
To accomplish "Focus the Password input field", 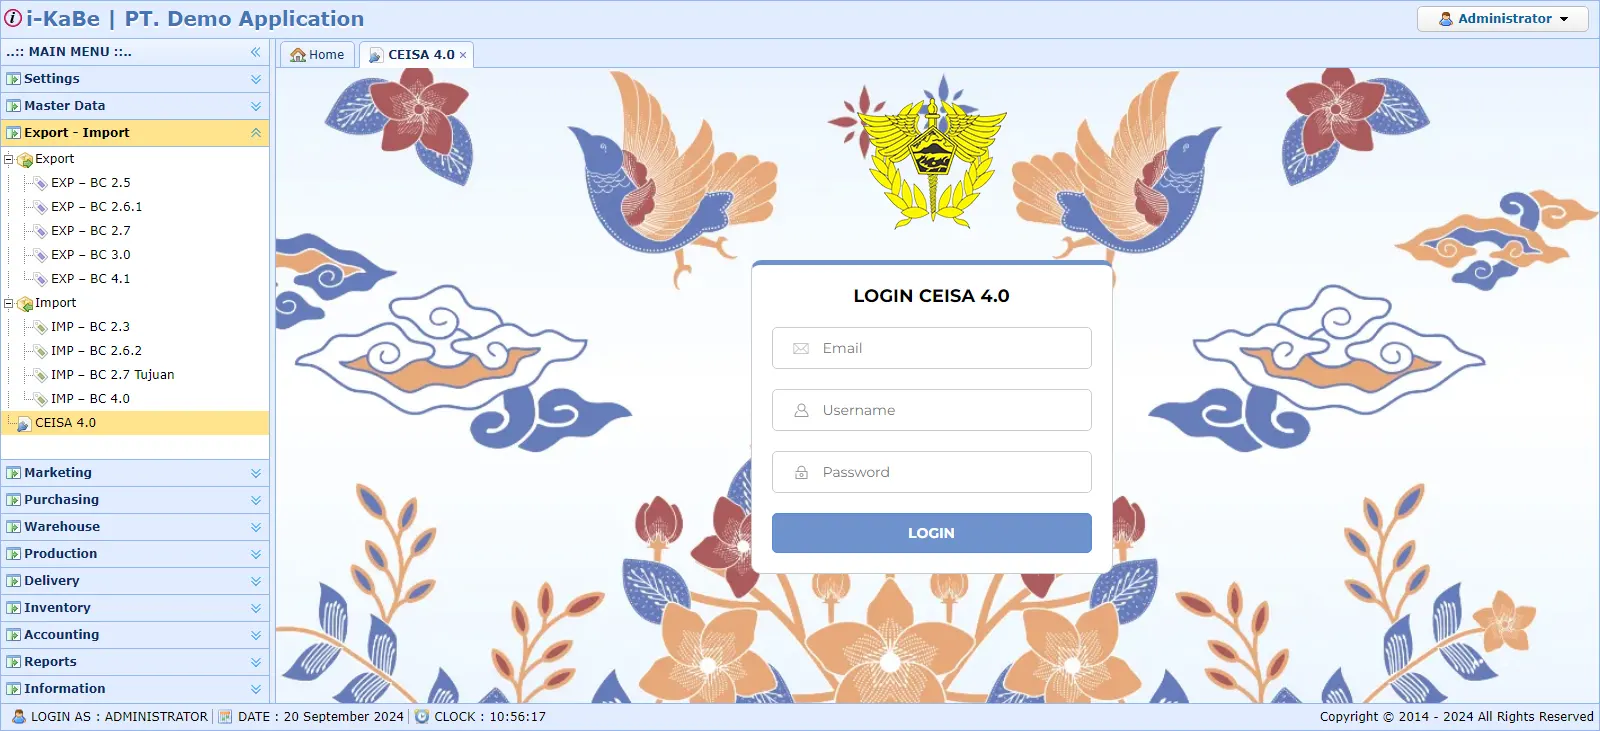I will click(931, 472).
